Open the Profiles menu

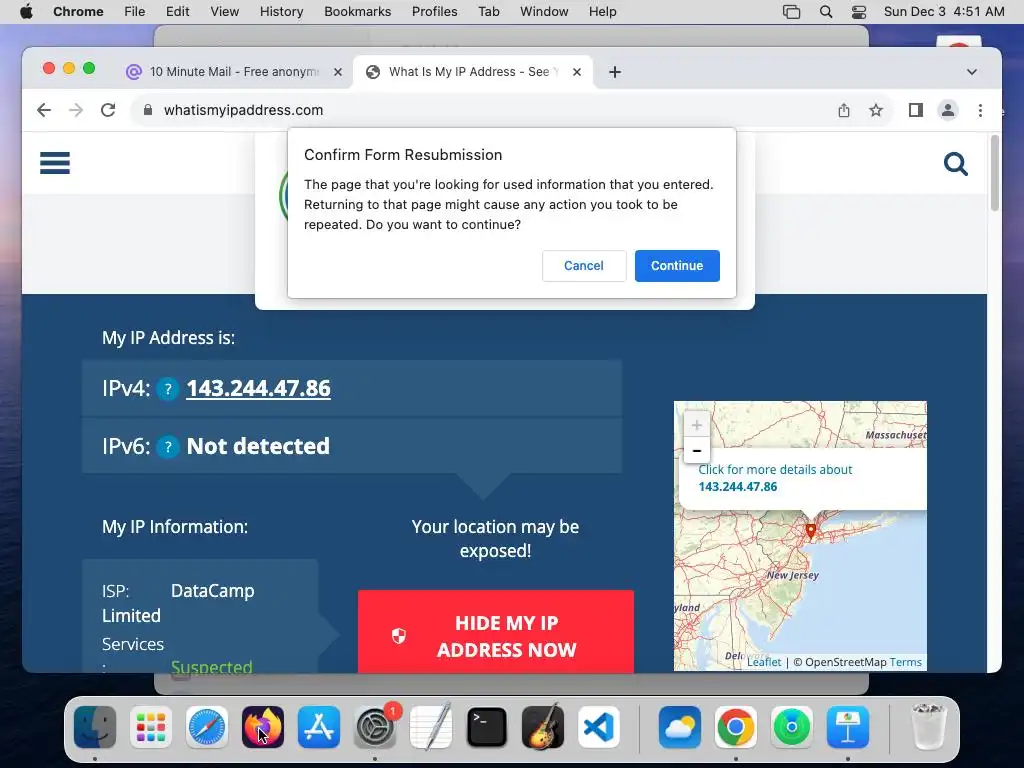point(434,12)
